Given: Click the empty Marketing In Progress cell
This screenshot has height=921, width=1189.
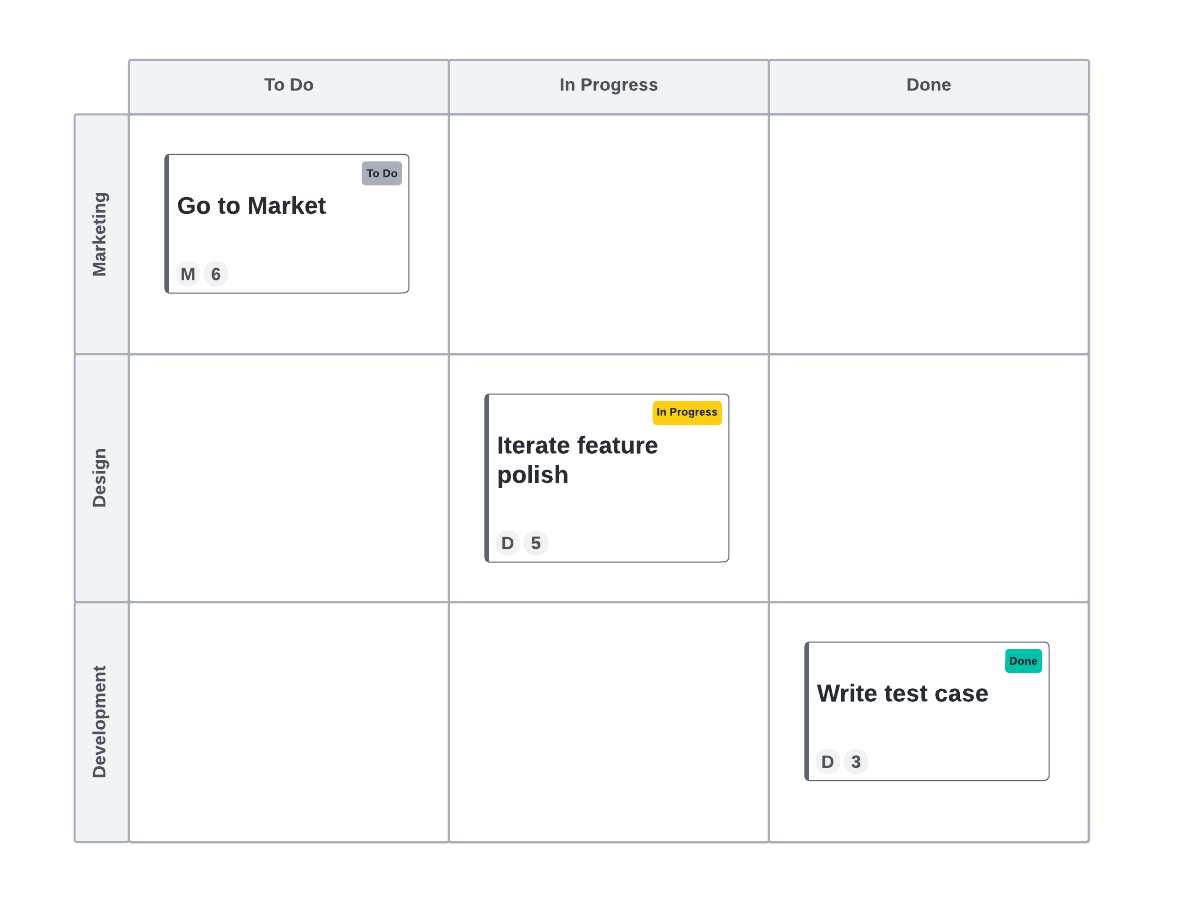Looking at the screenshot, I should (608, 234).
